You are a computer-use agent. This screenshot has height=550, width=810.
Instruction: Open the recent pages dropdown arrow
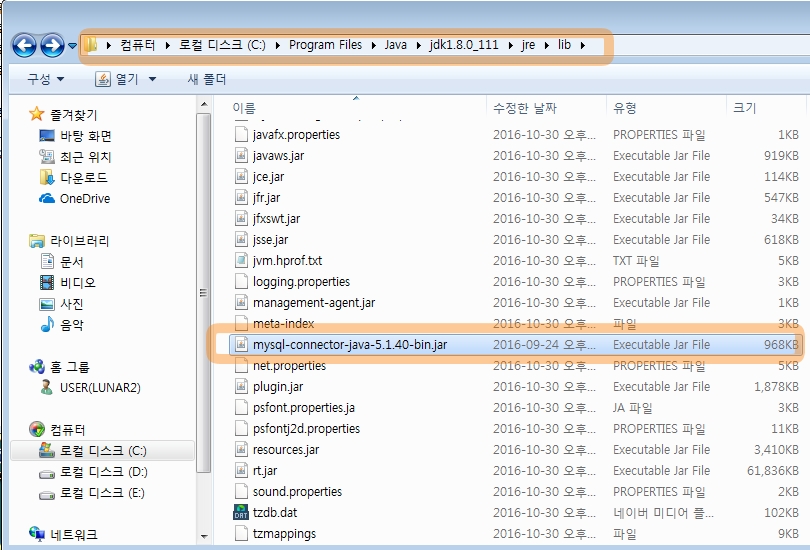pos(72,45)
